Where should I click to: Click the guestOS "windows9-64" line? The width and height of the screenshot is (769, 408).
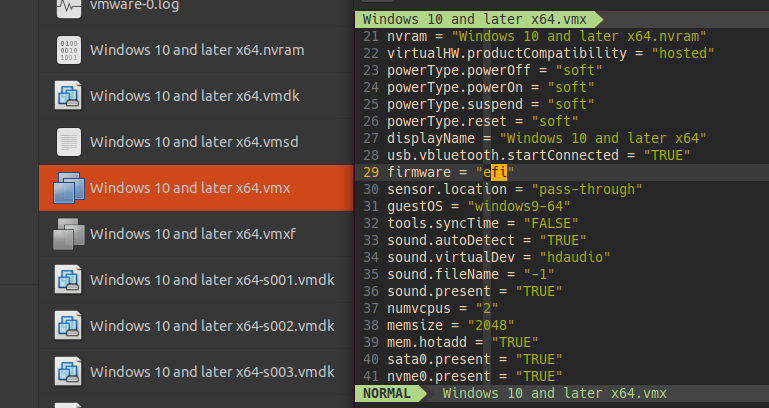click(479, 206)
